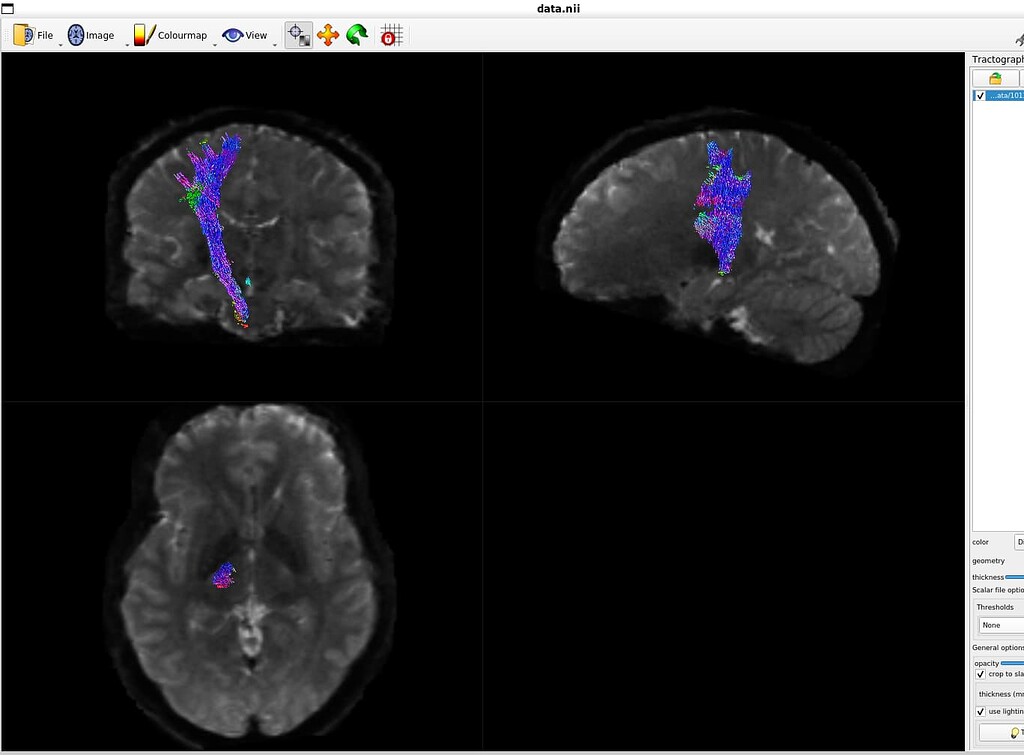1024x755 pixels.
Task: Click the Colourmap palette icon
Action: click(145, 36)
